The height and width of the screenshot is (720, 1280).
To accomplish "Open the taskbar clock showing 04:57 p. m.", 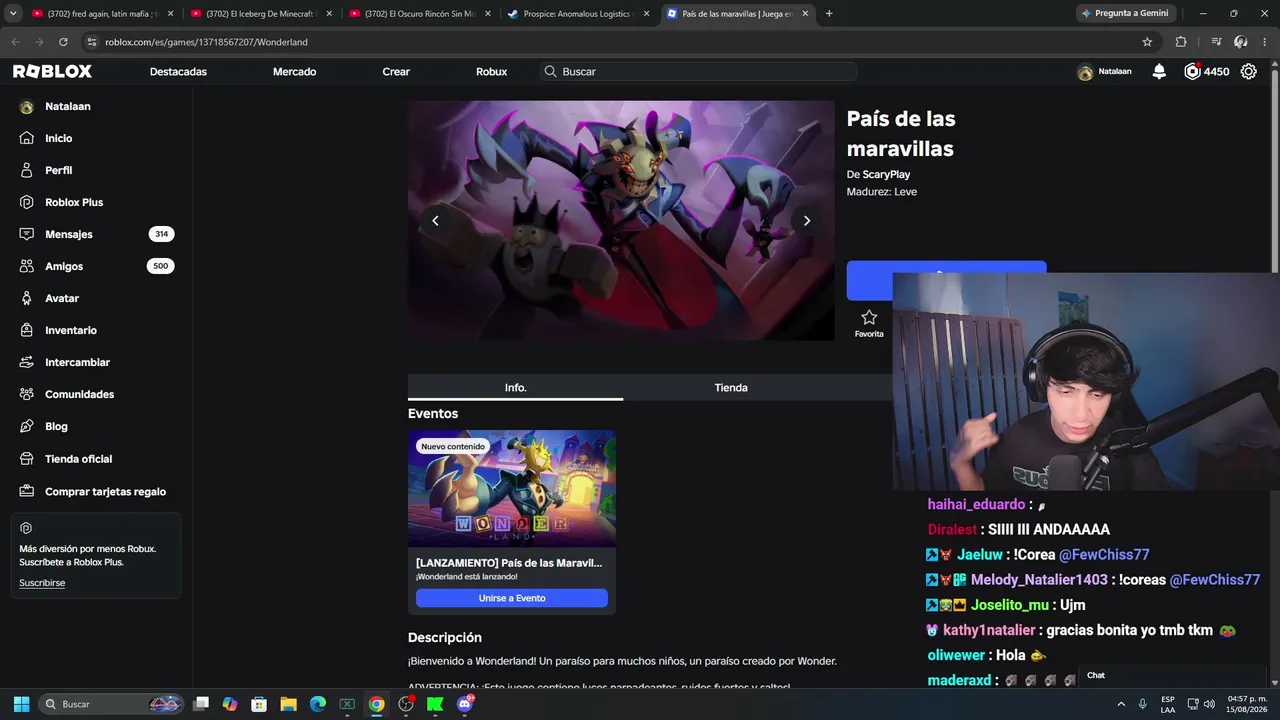I will tap(1247, 704).
